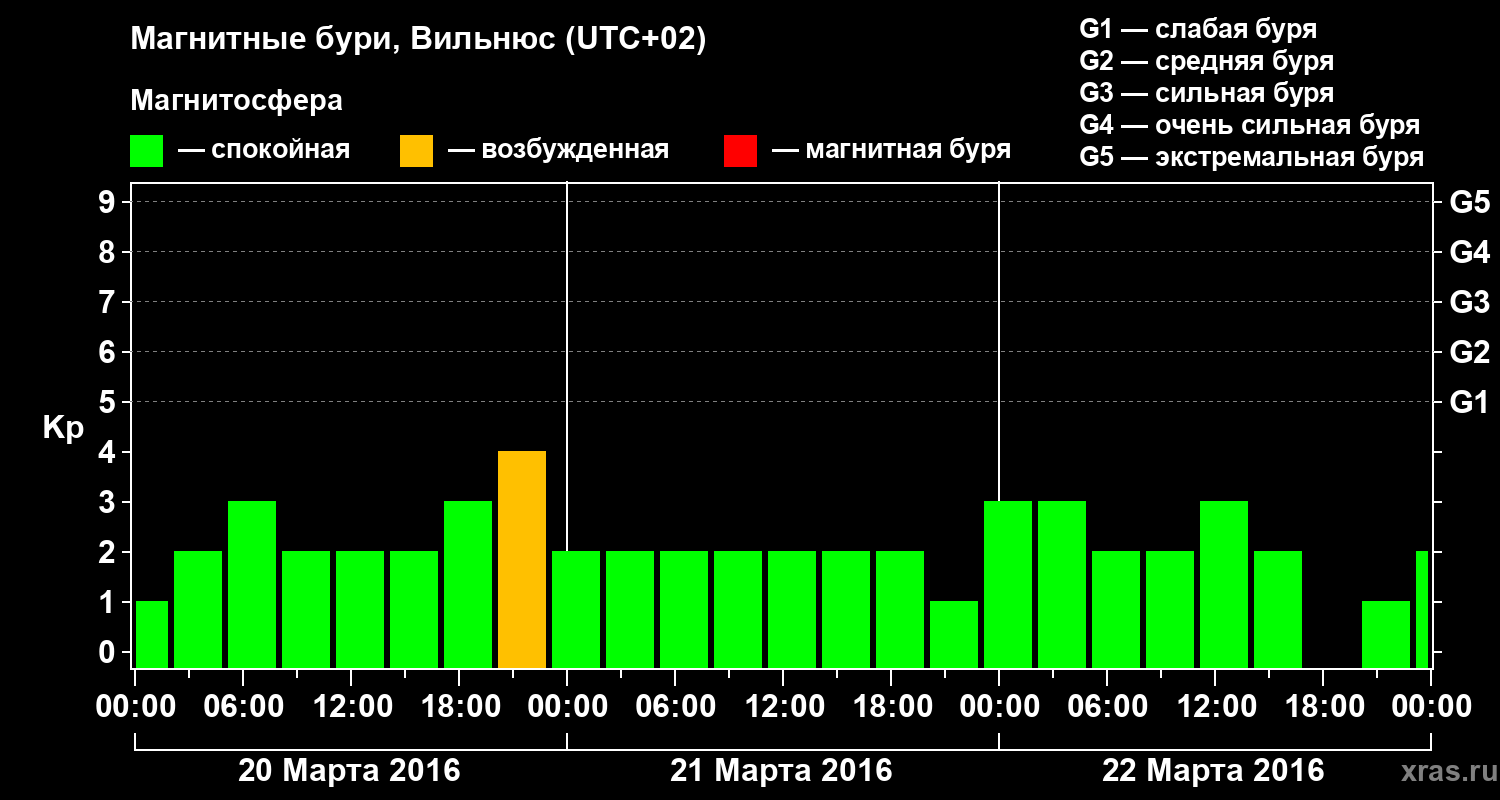
Task: Click the '06:00' tick label above 22 Марта
Action: 1106,706
